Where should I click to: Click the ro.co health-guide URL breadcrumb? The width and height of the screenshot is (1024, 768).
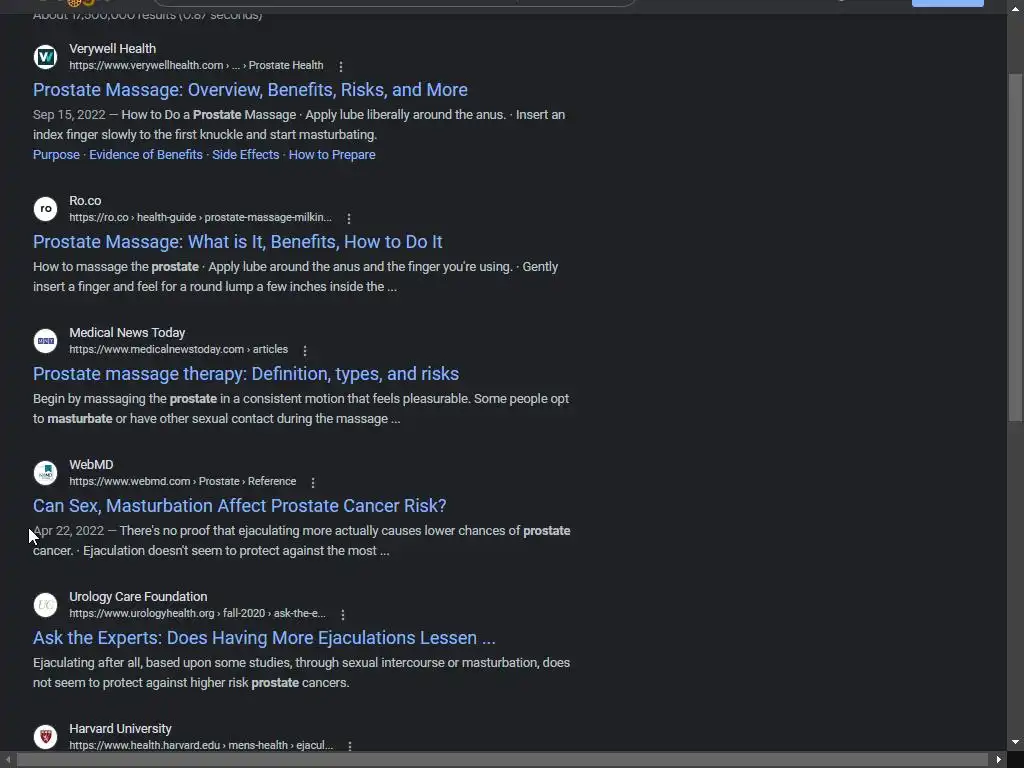click(x=200, y=217)
